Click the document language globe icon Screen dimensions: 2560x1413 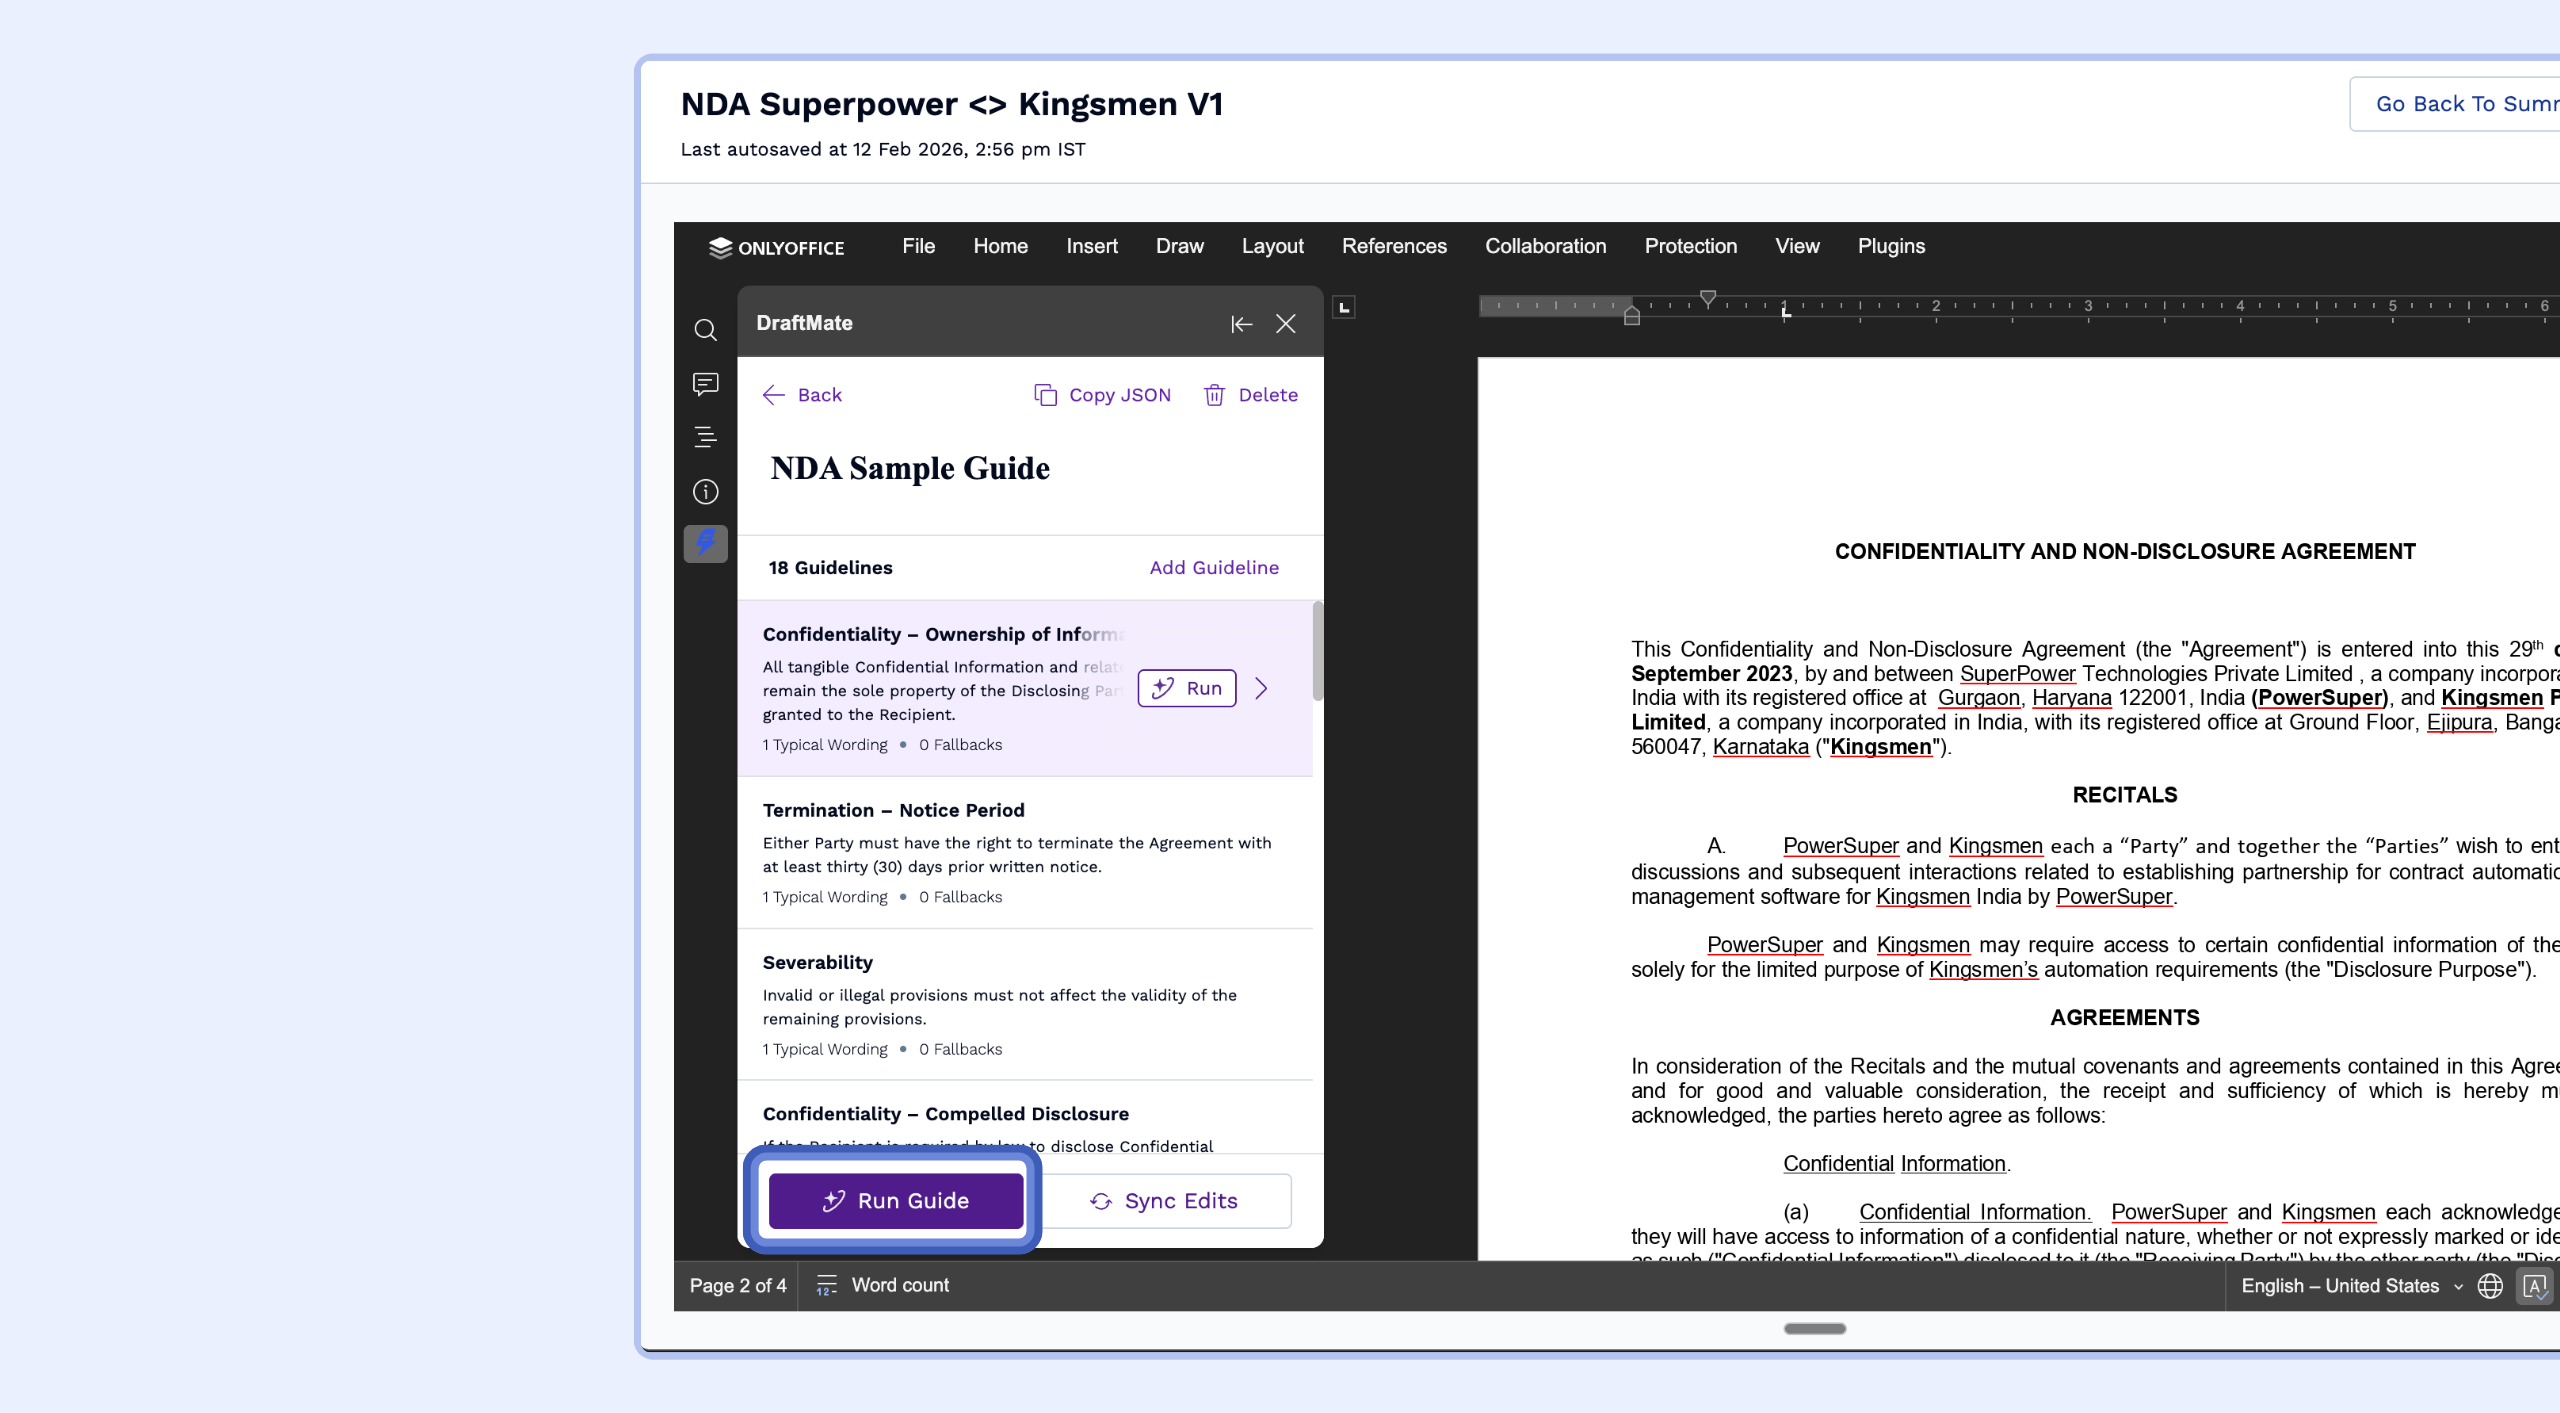(x=2490, y=1286)
